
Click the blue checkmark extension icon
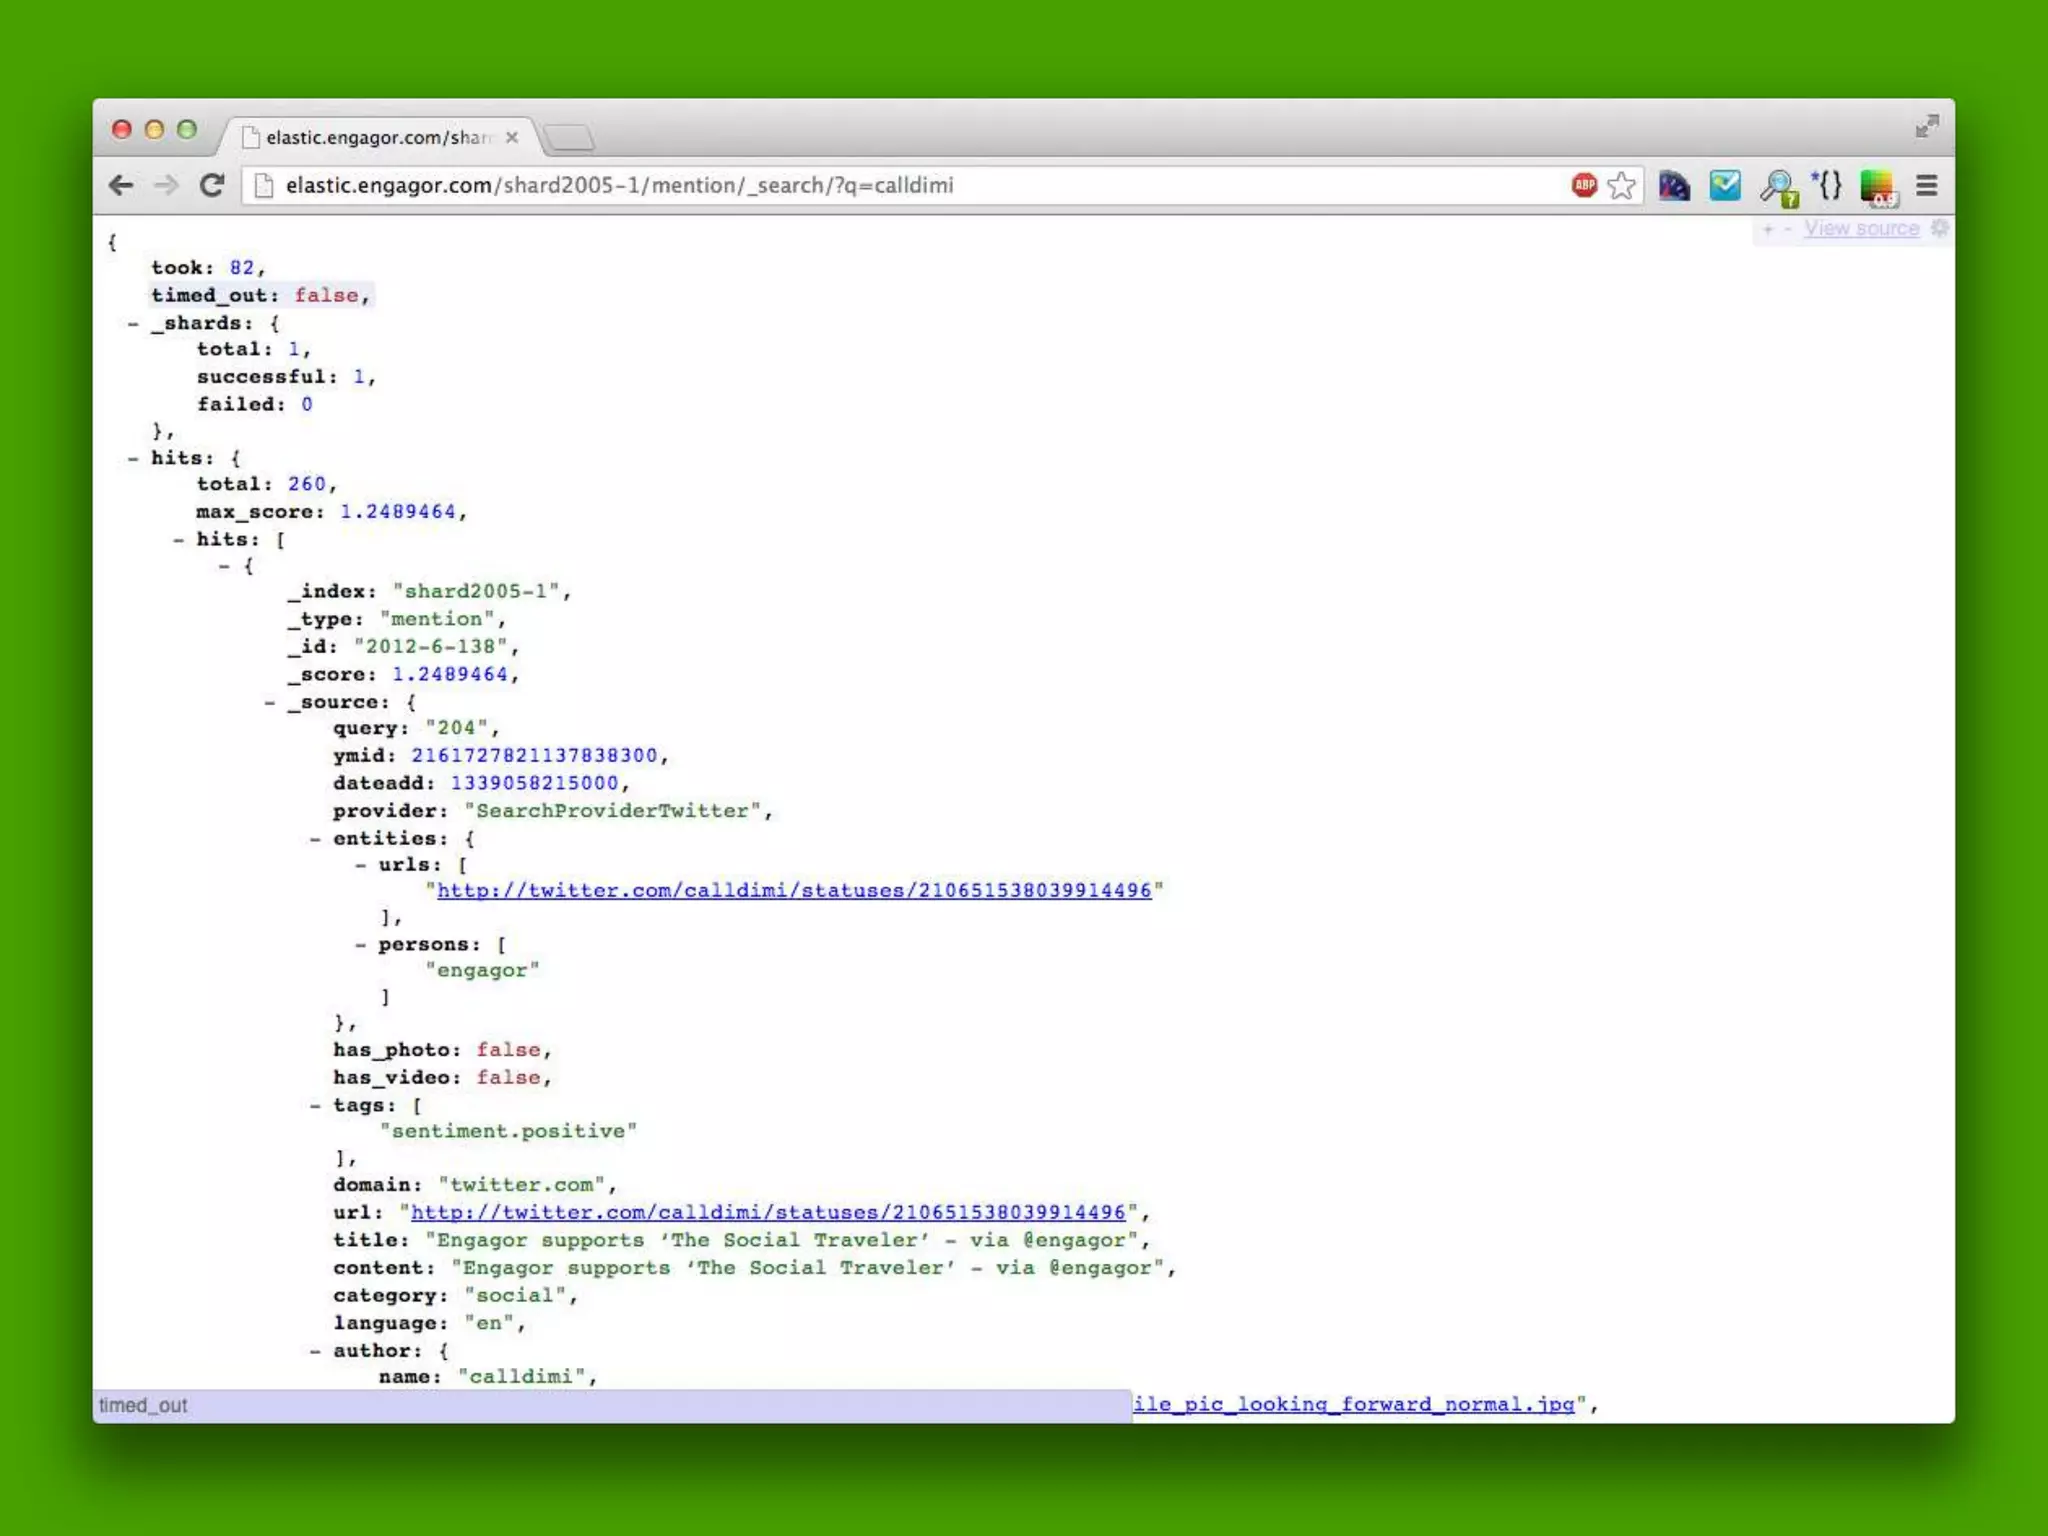[1725, 185]
